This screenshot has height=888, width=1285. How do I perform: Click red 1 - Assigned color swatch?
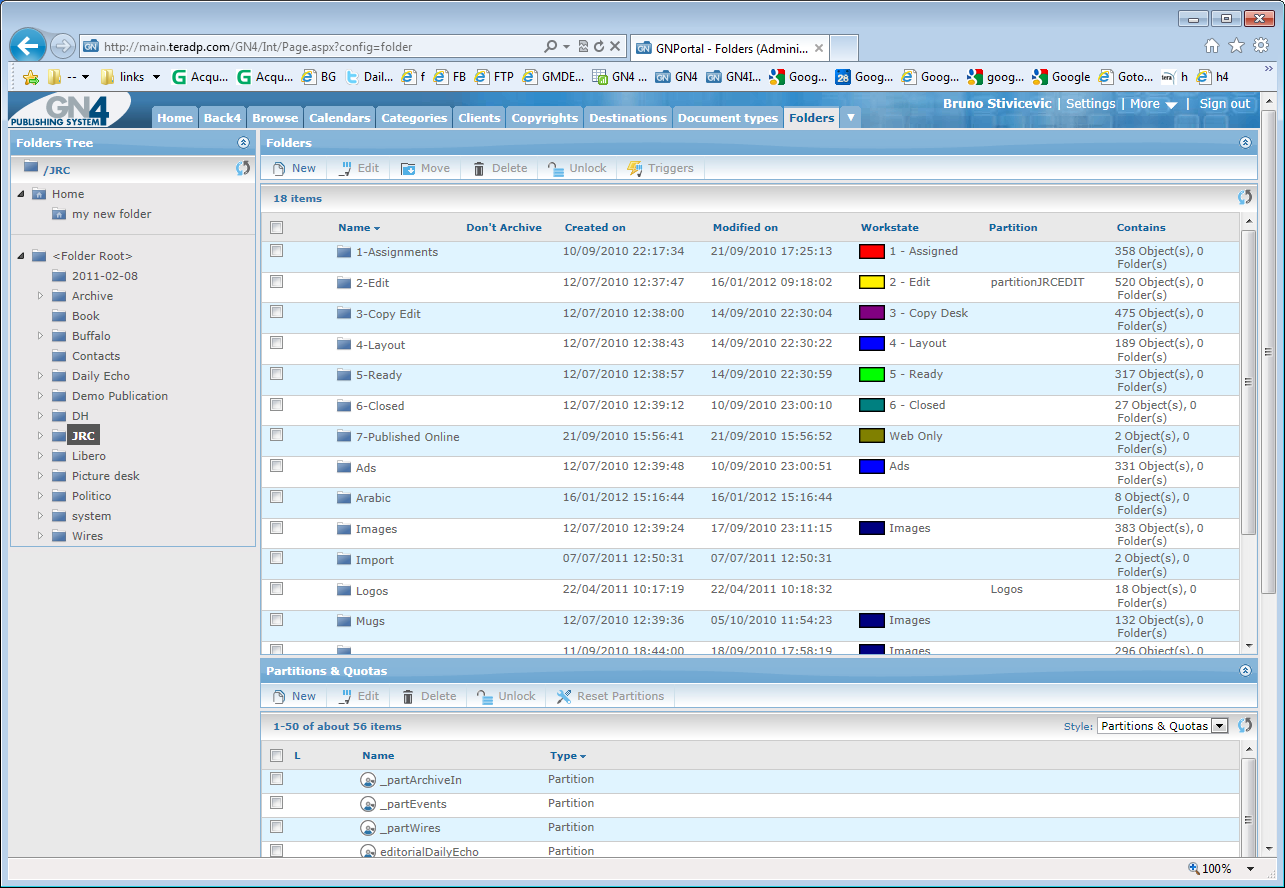pos(872,252)
